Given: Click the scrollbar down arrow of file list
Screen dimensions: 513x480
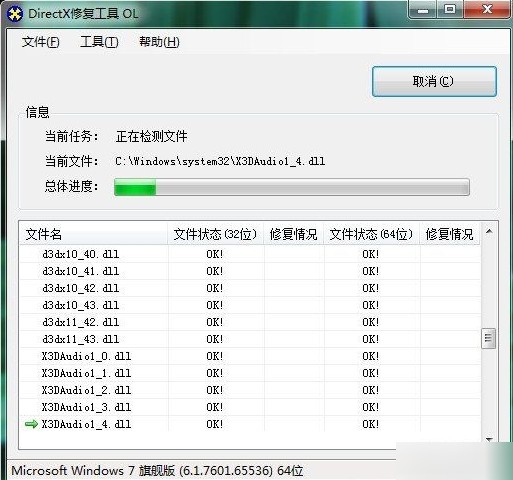Looking at the screenshot, I should point(489,439).
